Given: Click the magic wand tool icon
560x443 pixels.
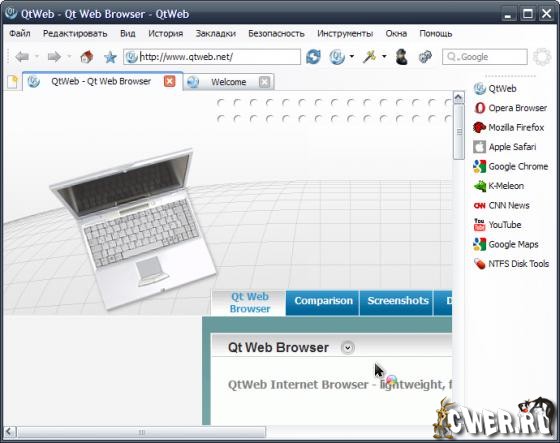Looking at the screenshot, I should pyautogui.click(x=369, y=56).
